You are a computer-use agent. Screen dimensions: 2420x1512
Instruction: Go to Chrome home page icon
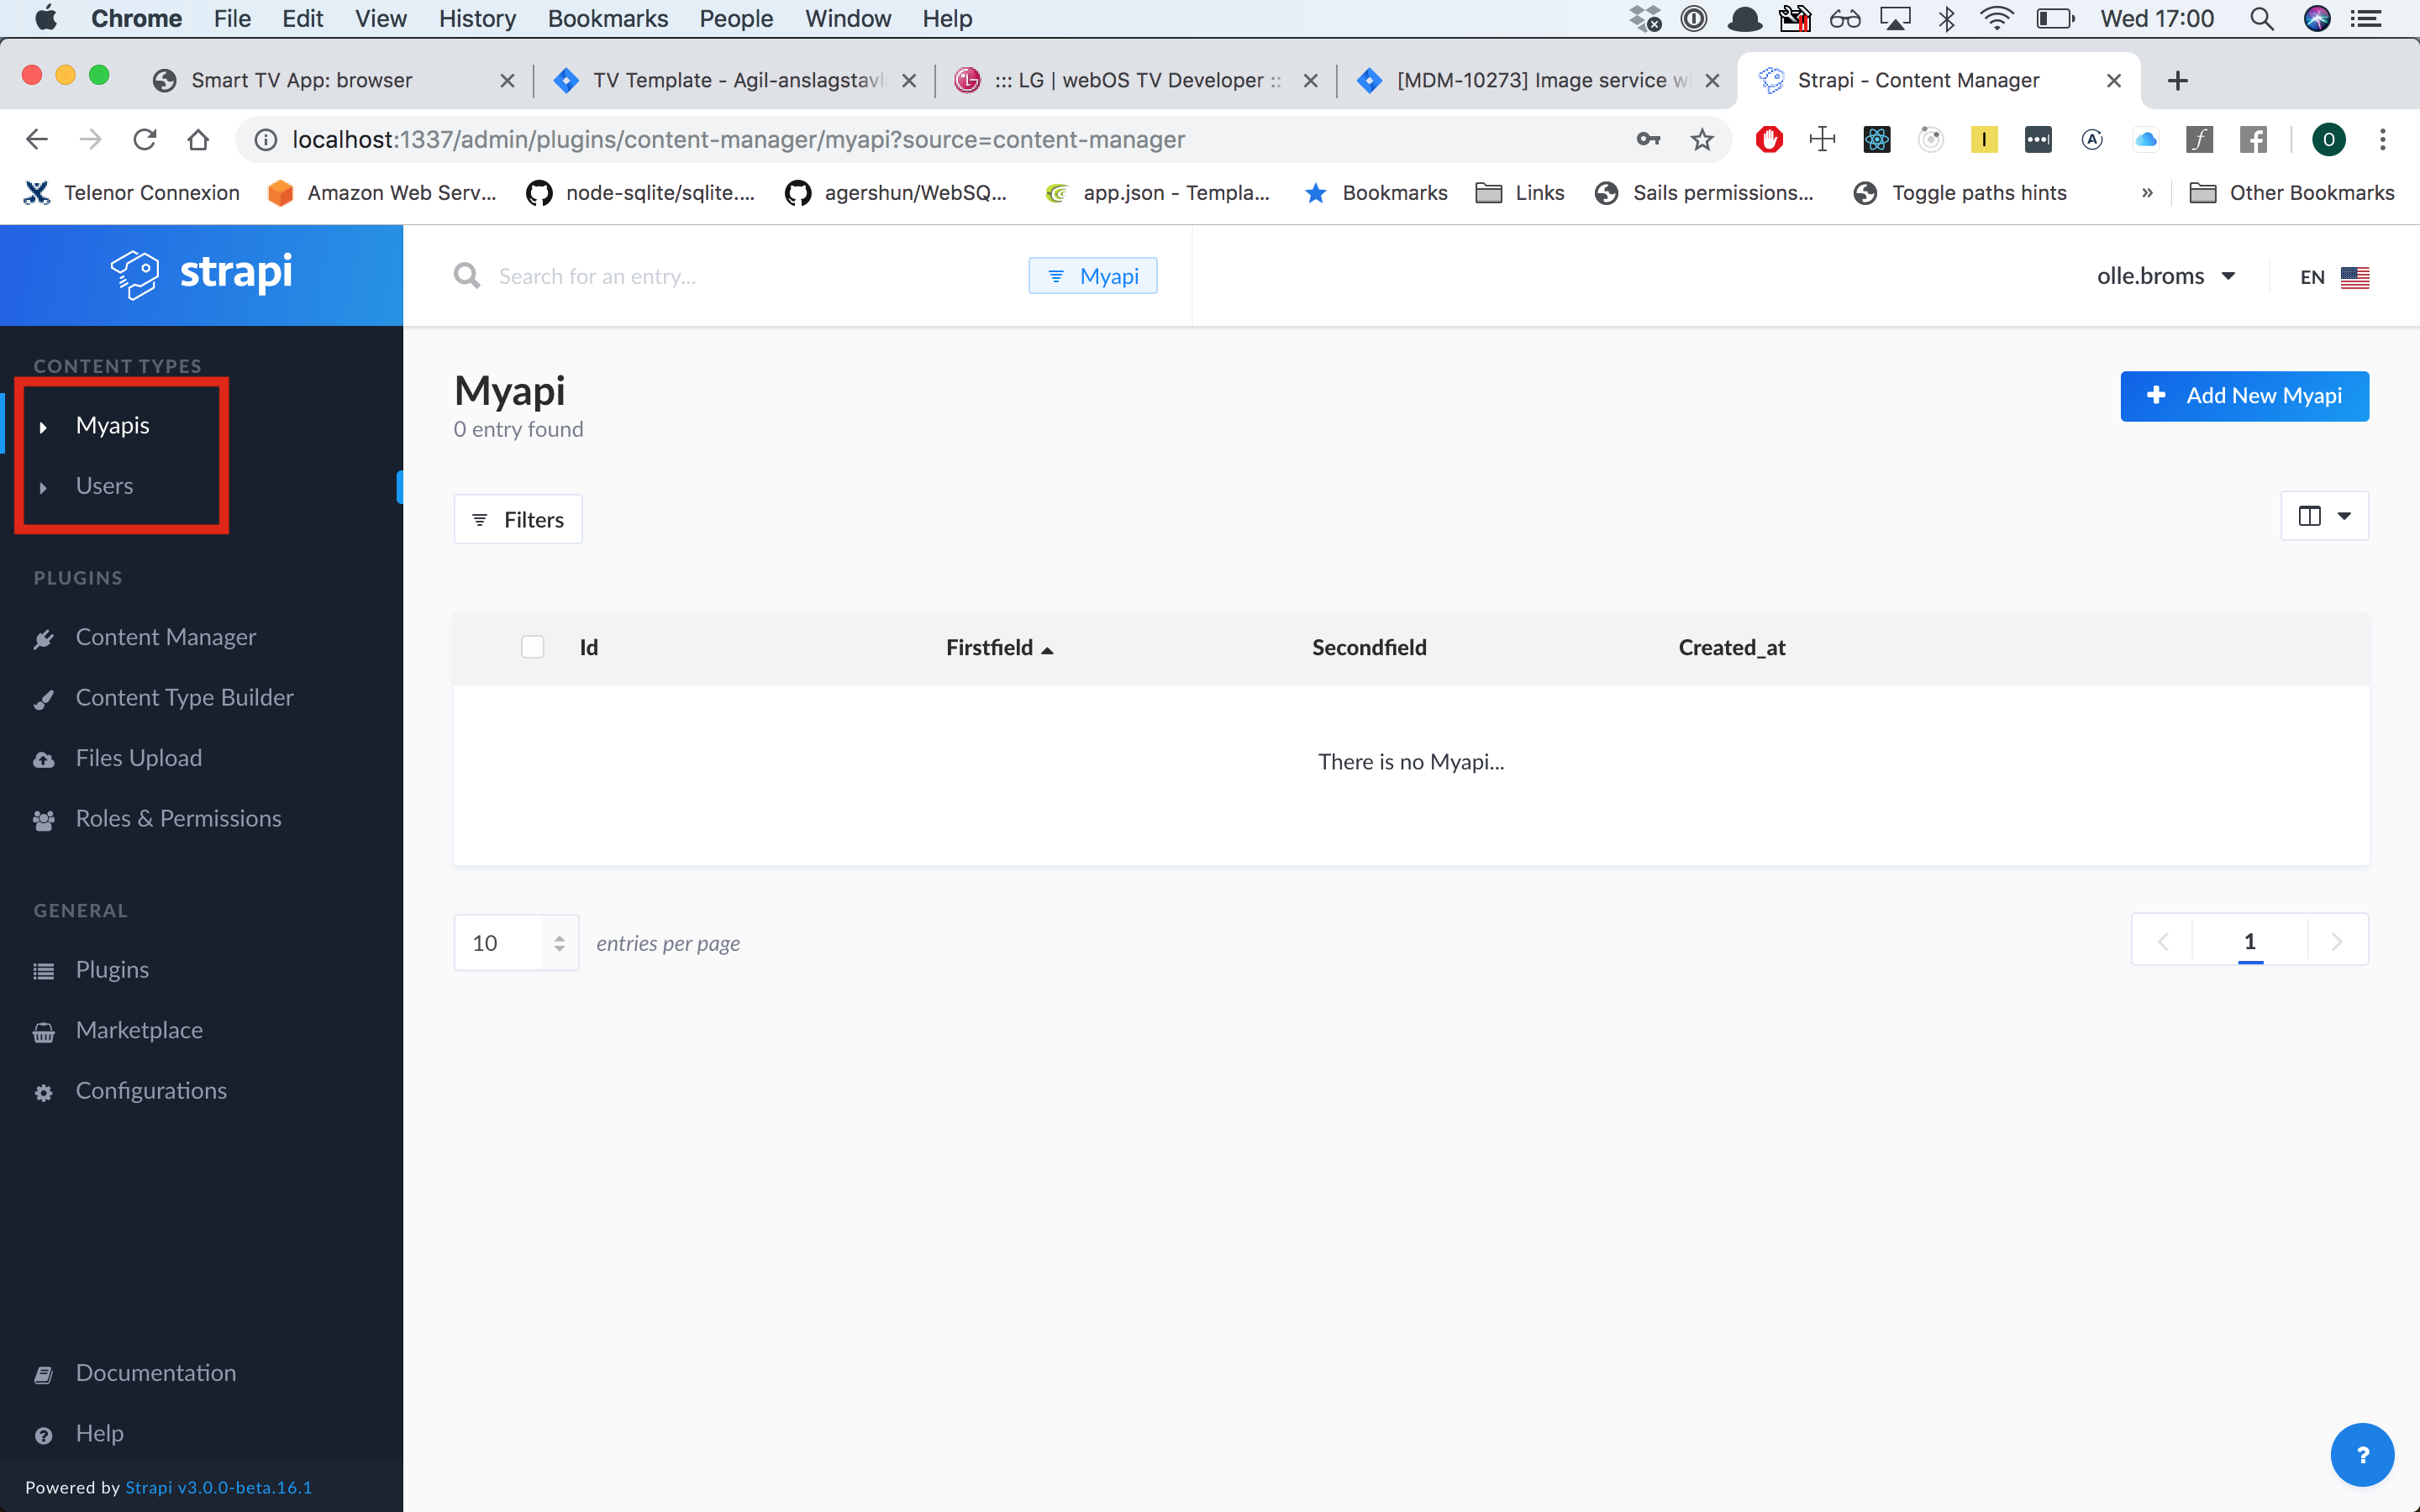point(198,140)
